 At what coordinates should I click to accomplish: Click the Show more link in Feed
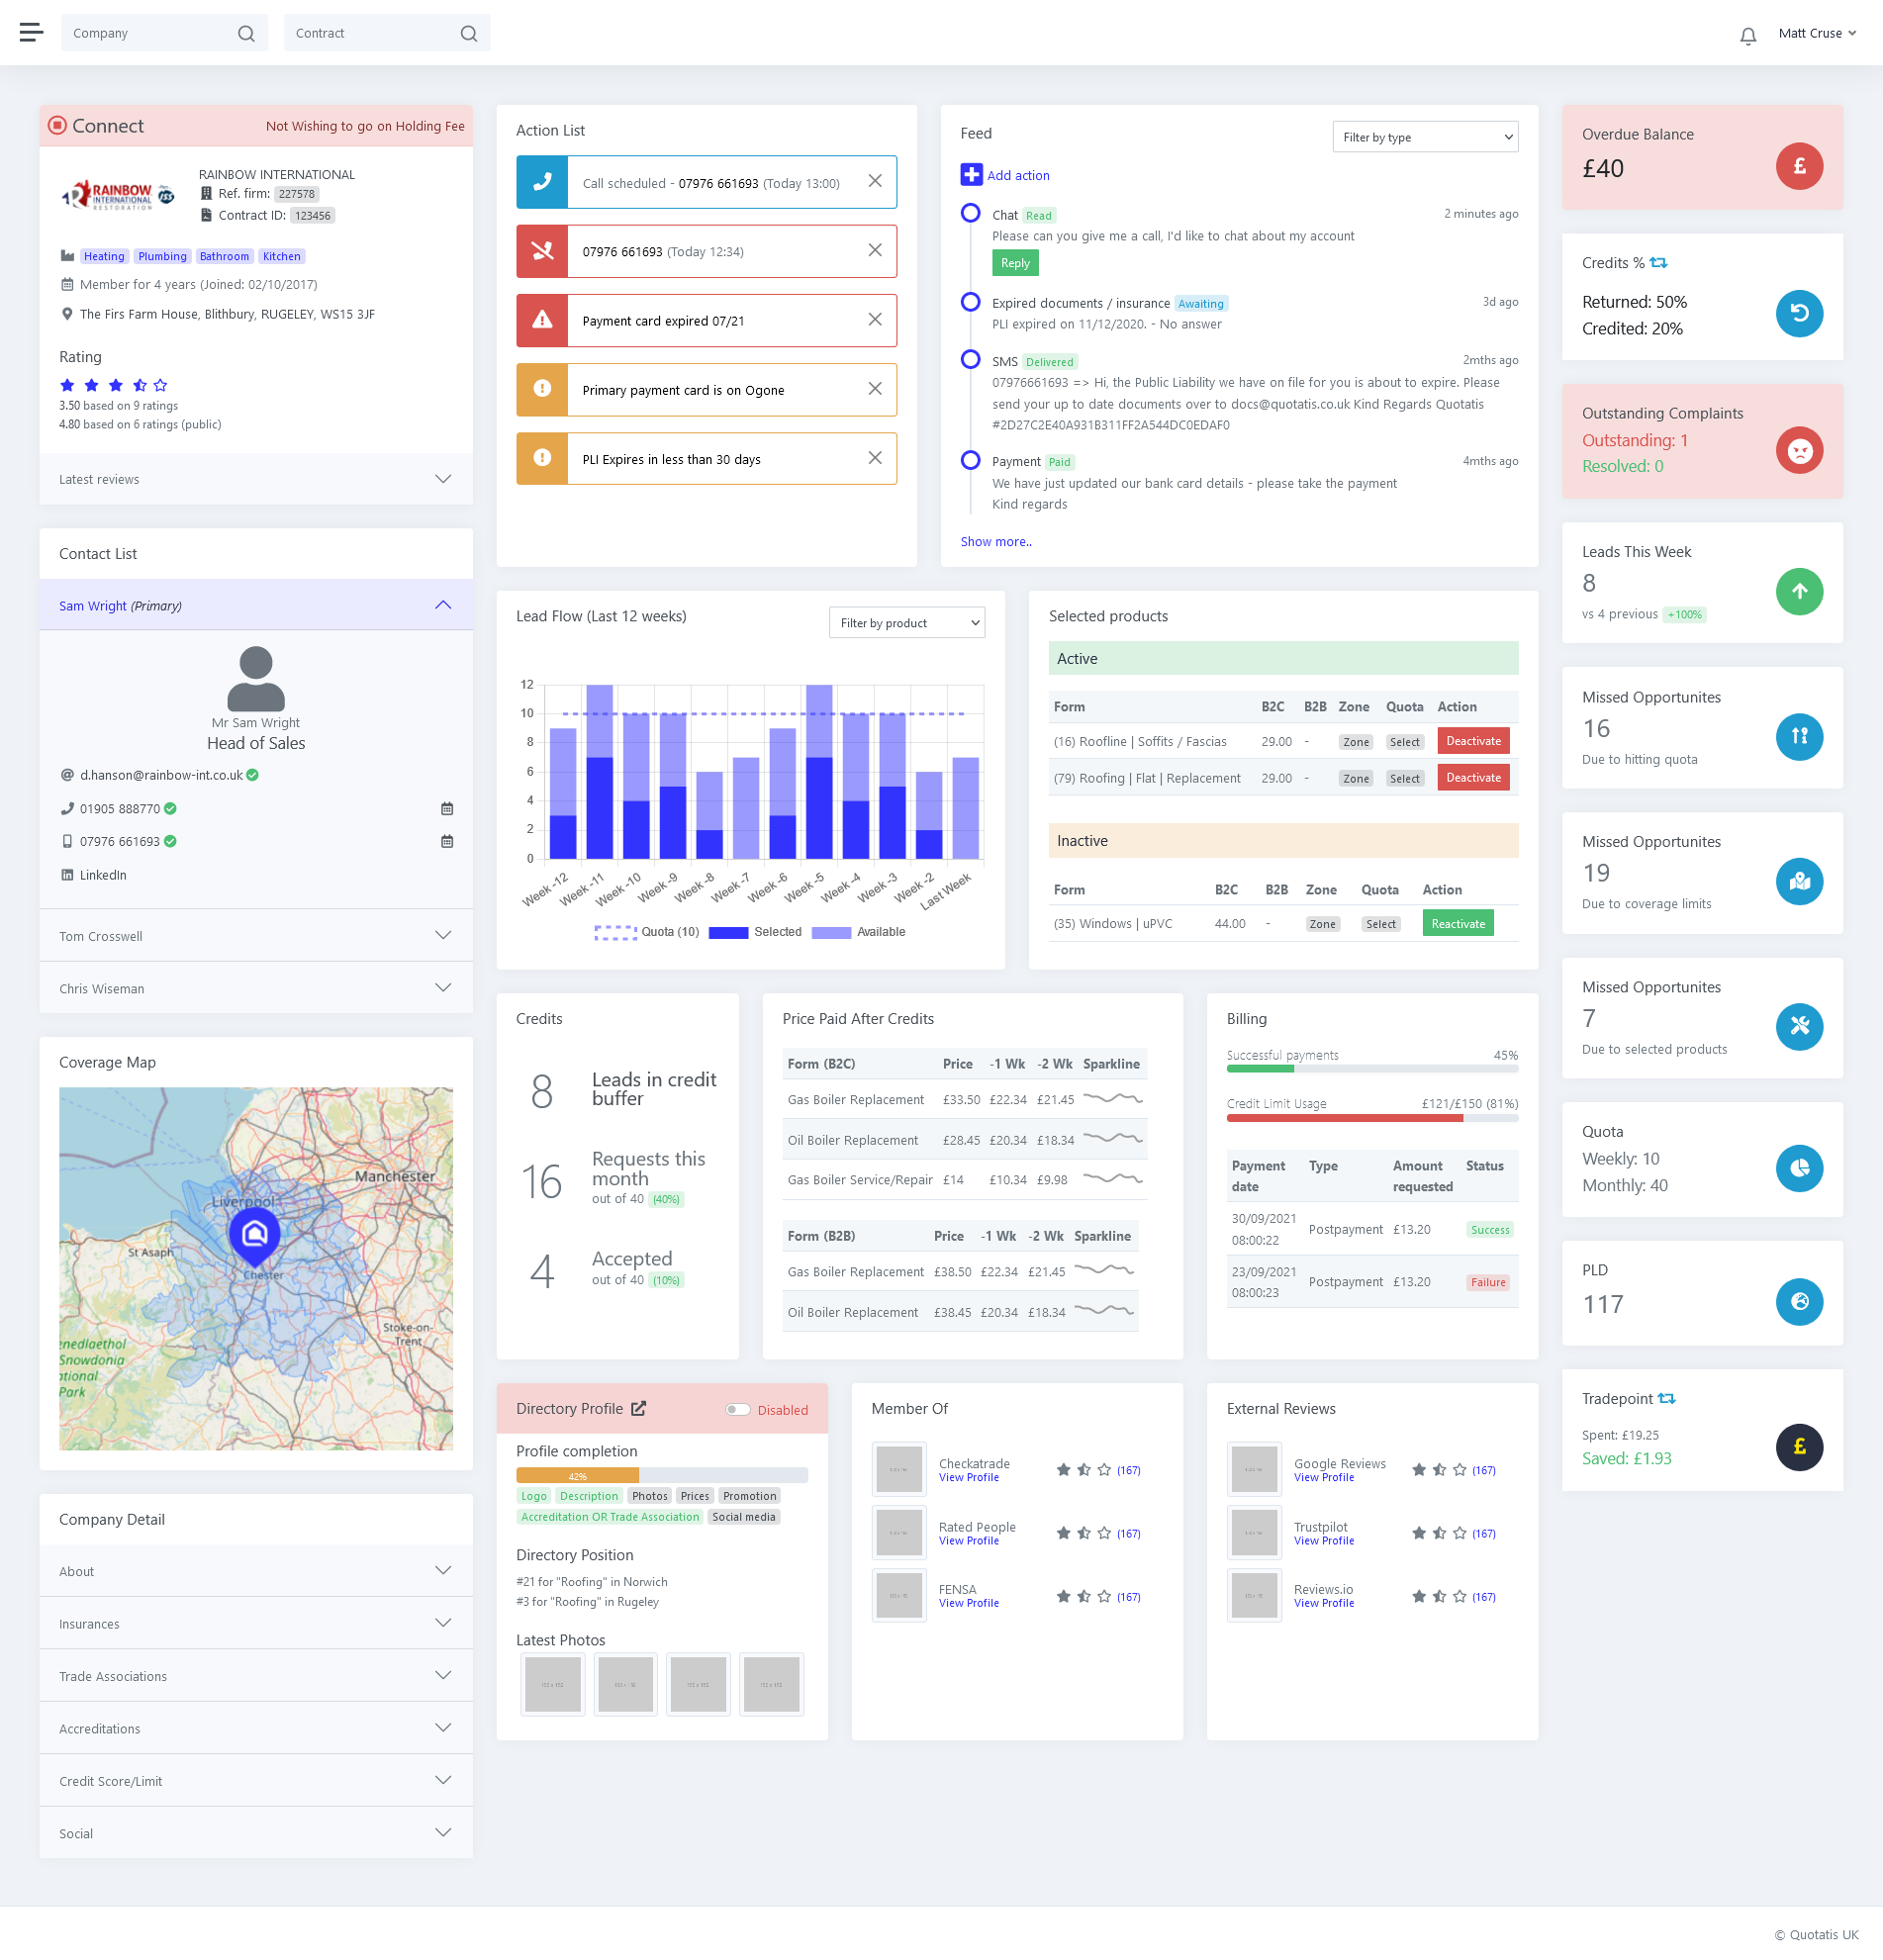pos(995,542)
